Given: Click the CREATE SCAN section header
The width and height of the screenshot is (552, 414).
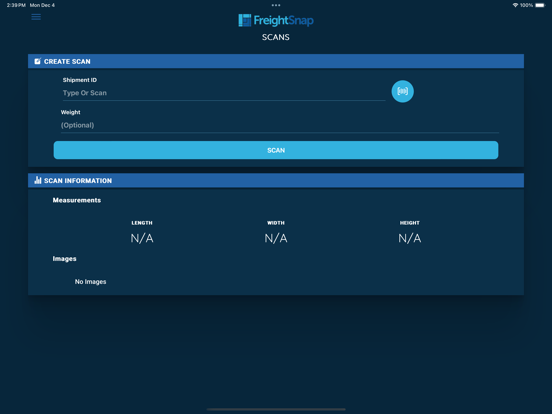Looking at the screenshot, I should [276, 61].
